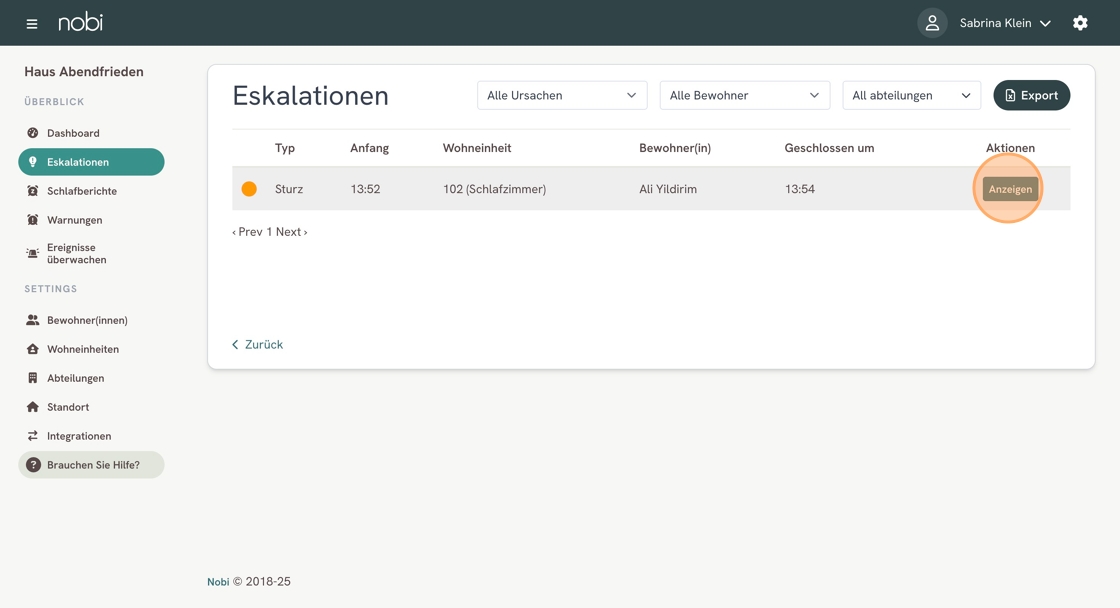The width and height of the screenshot is (1120, 608).
Task: Open Brauchen Sie Hilfe? help
Action: click(92, 465)
